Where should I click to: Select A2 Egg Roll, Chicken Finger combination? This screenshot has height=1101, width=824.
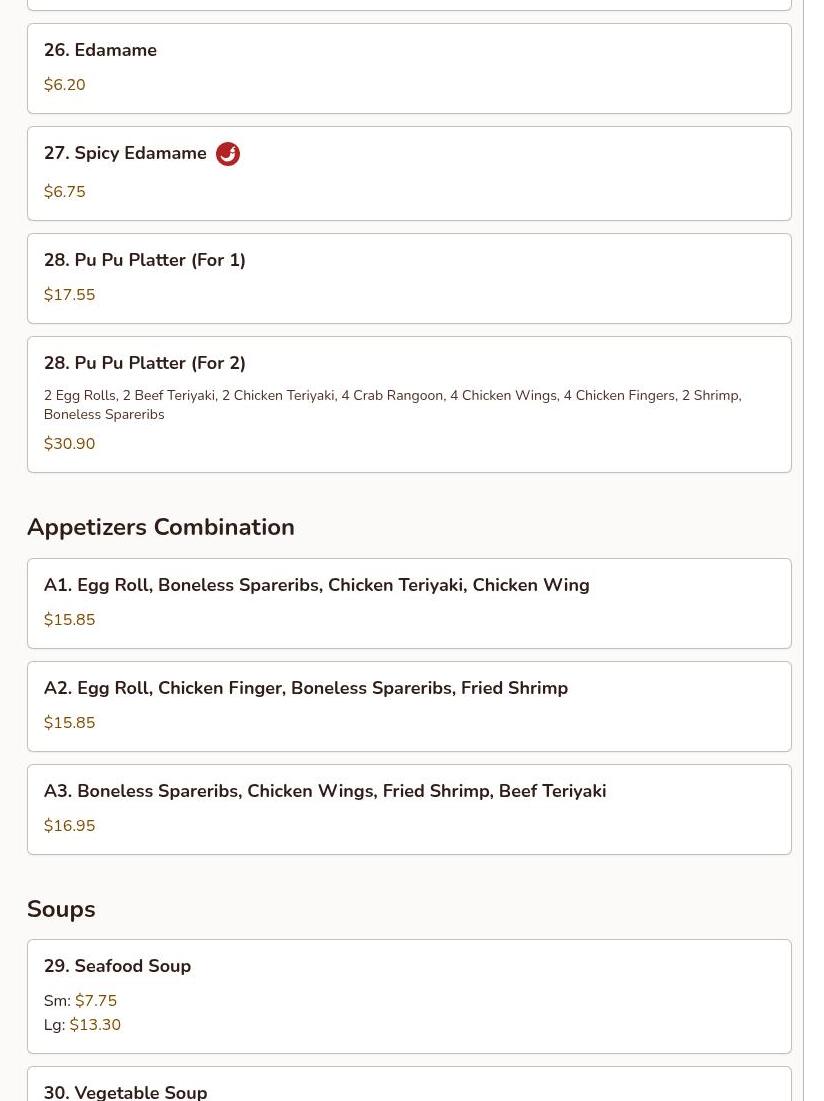pos(409,706)
